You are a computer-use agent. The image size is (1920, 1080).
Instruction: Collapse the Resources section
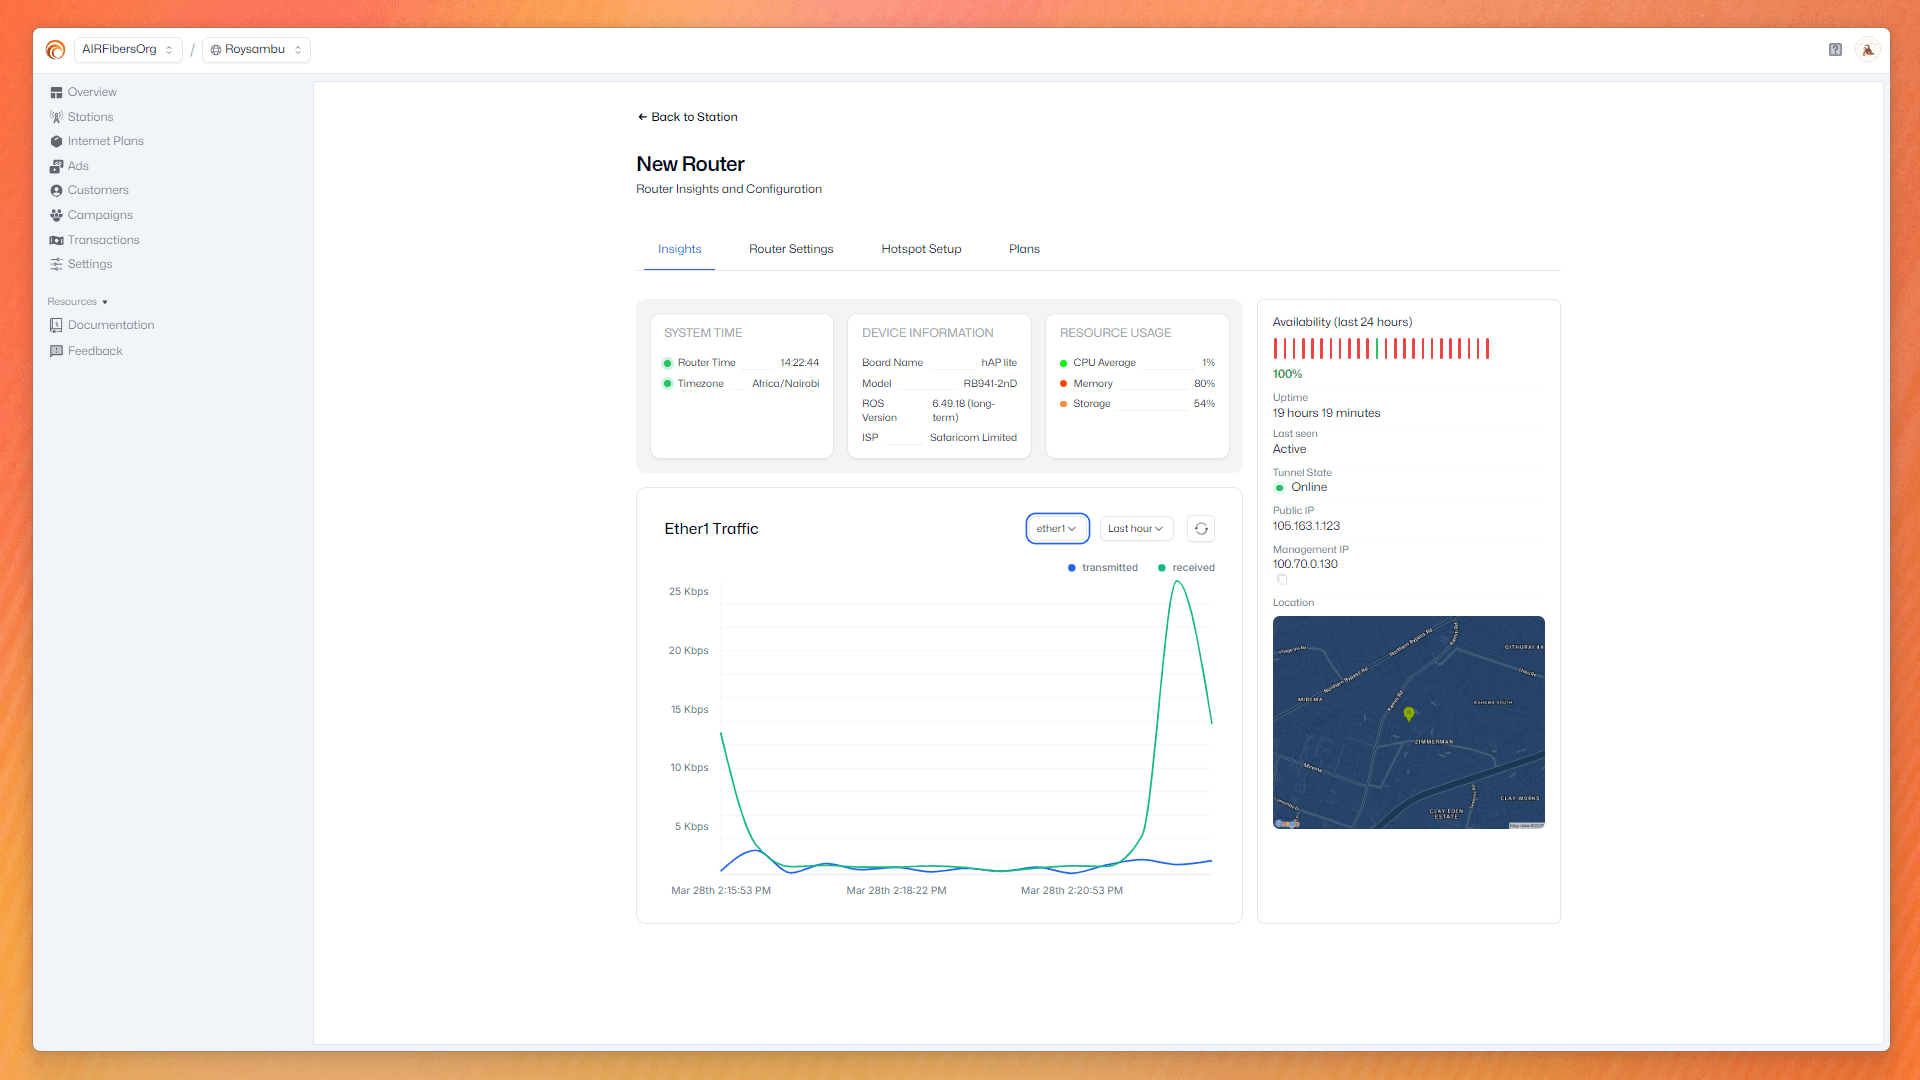78,302
